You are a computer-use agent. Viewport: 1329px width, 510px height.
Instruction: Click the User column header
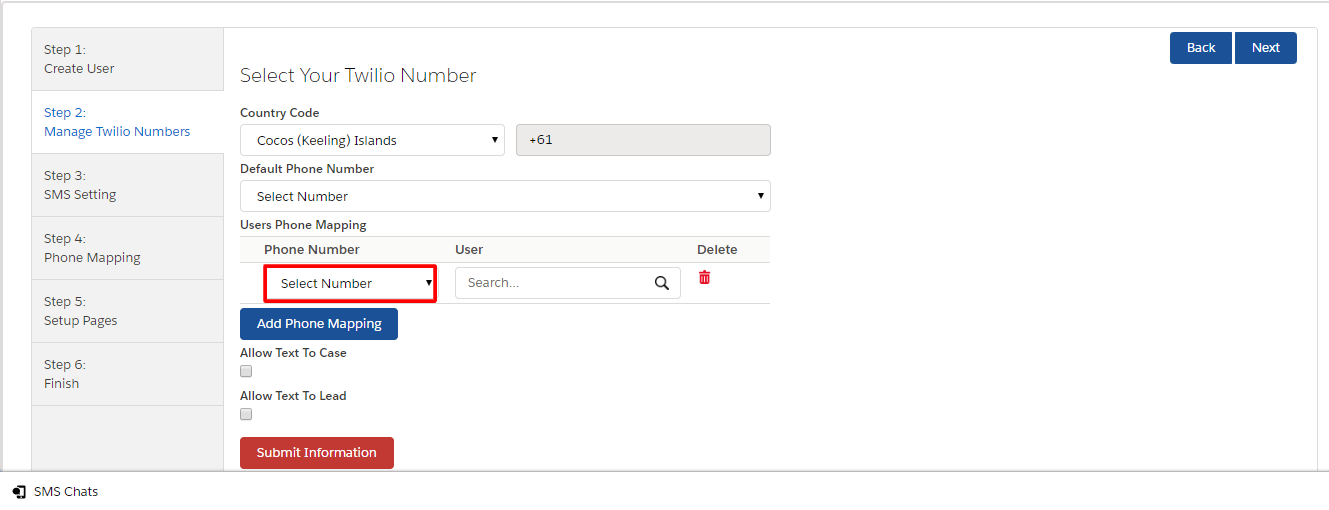pos(469,250)
